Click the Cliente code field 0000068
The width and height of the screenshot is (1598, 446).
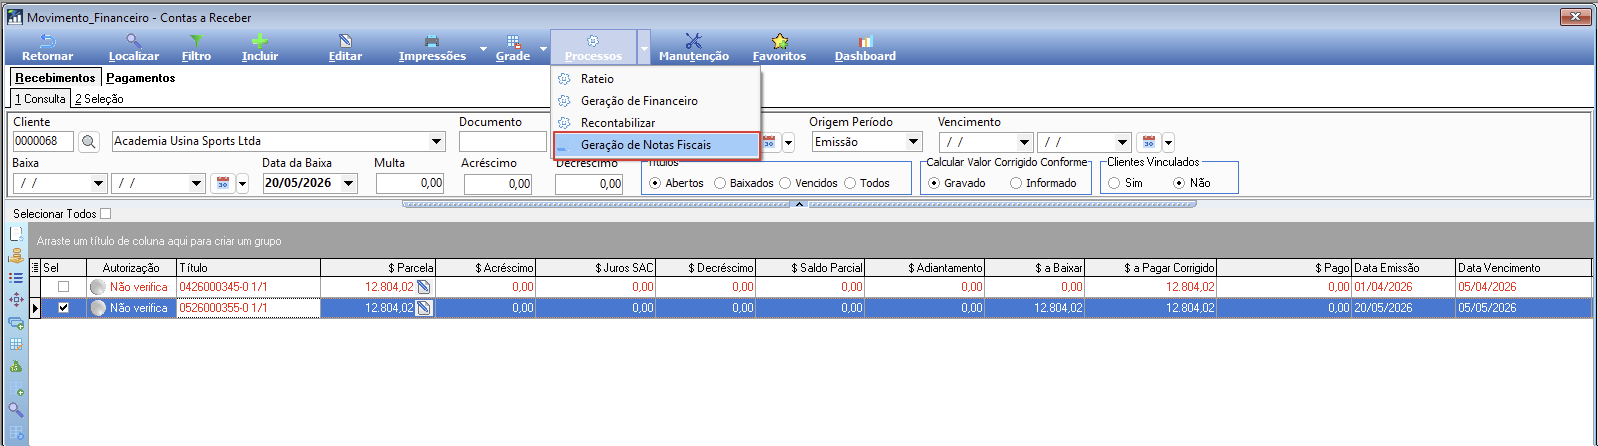click(x=43, y=142)
